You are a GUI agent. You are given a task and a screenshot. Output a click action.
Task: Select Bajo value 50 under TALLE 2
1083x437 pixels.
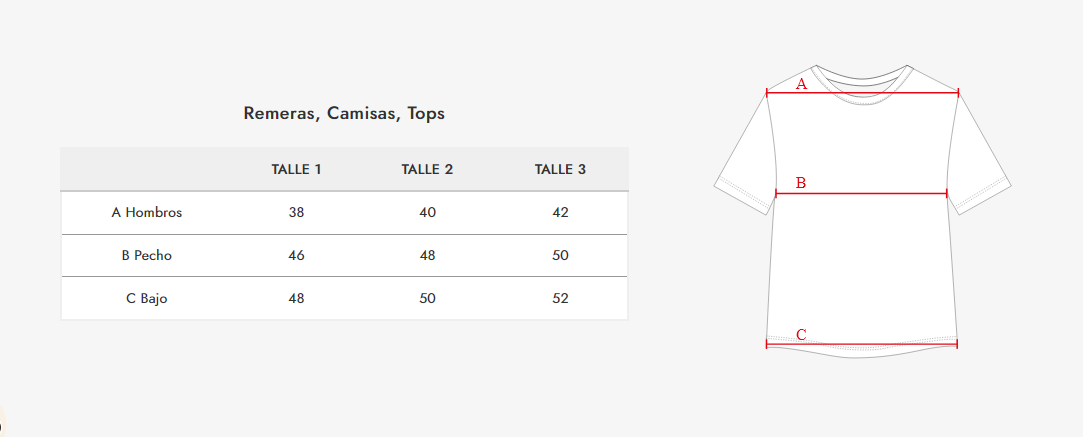[427, 298]
